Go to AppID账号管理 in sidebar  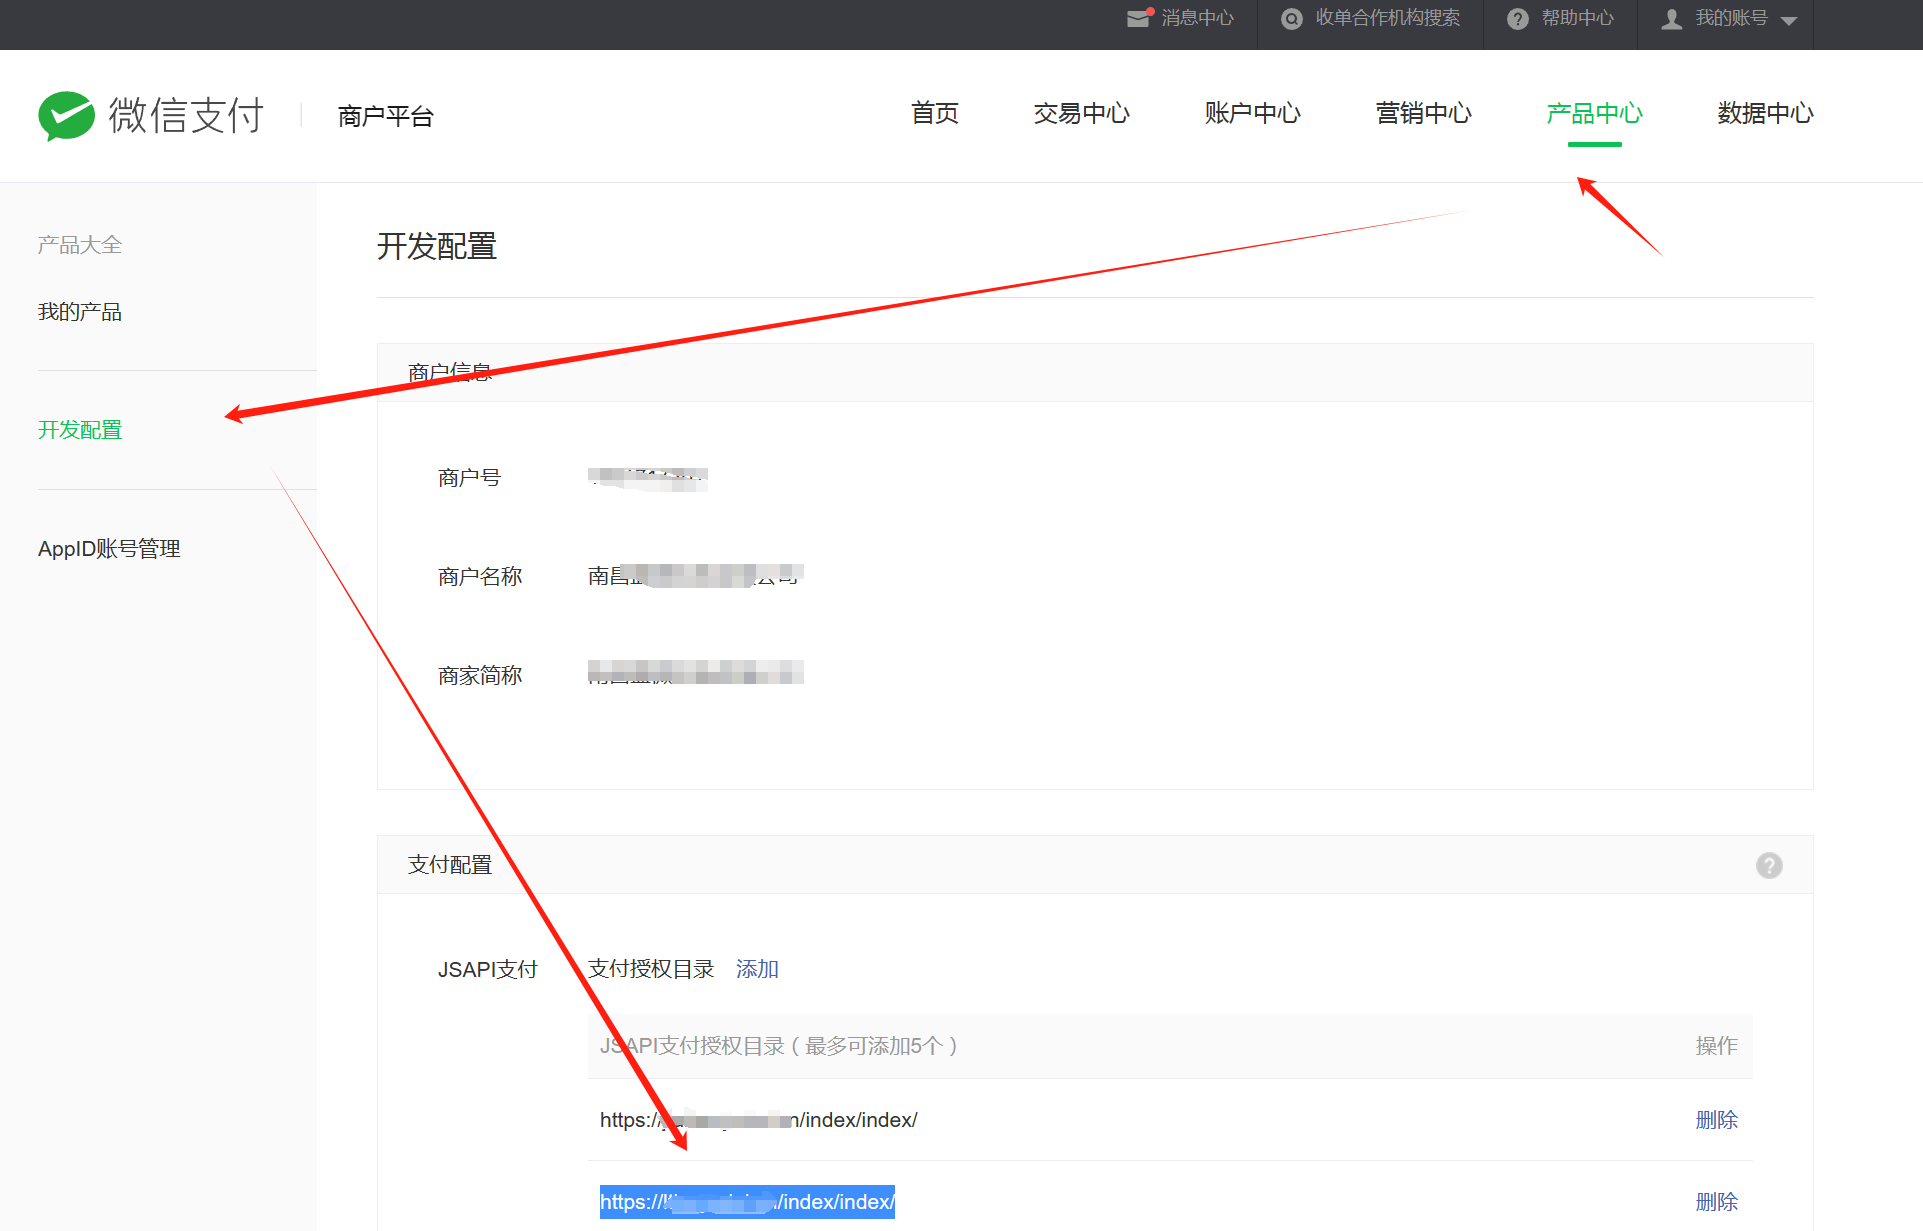tap(109, 549)
